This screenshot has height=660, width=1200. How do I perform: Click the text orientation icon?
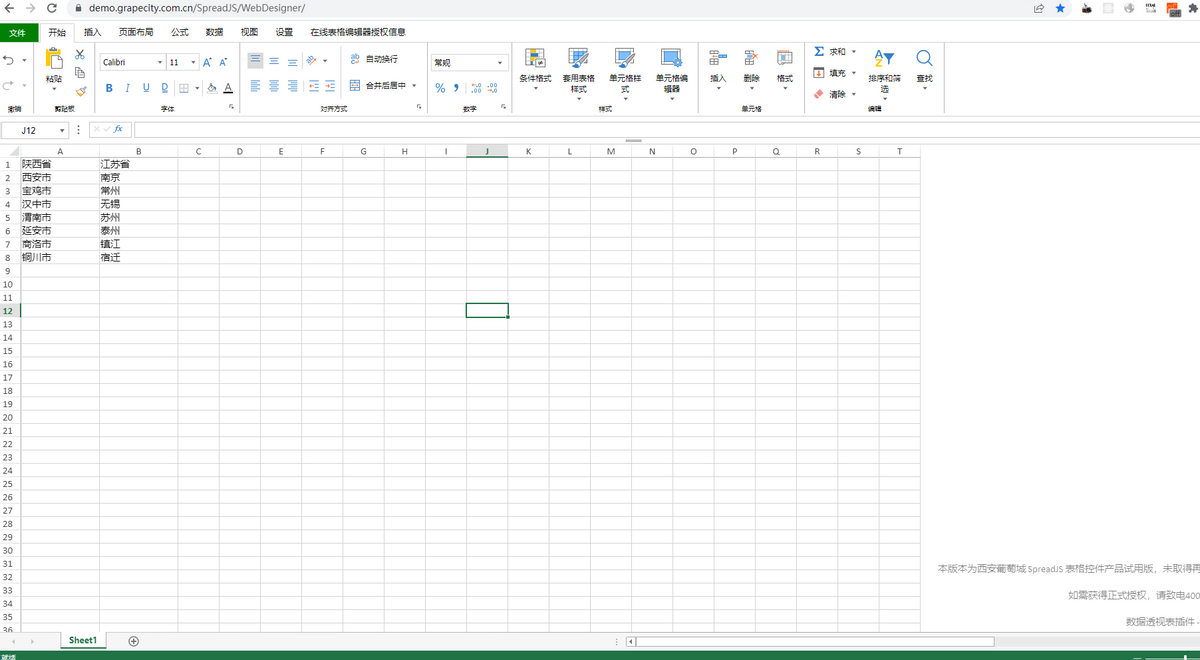[x=311, y=61]
